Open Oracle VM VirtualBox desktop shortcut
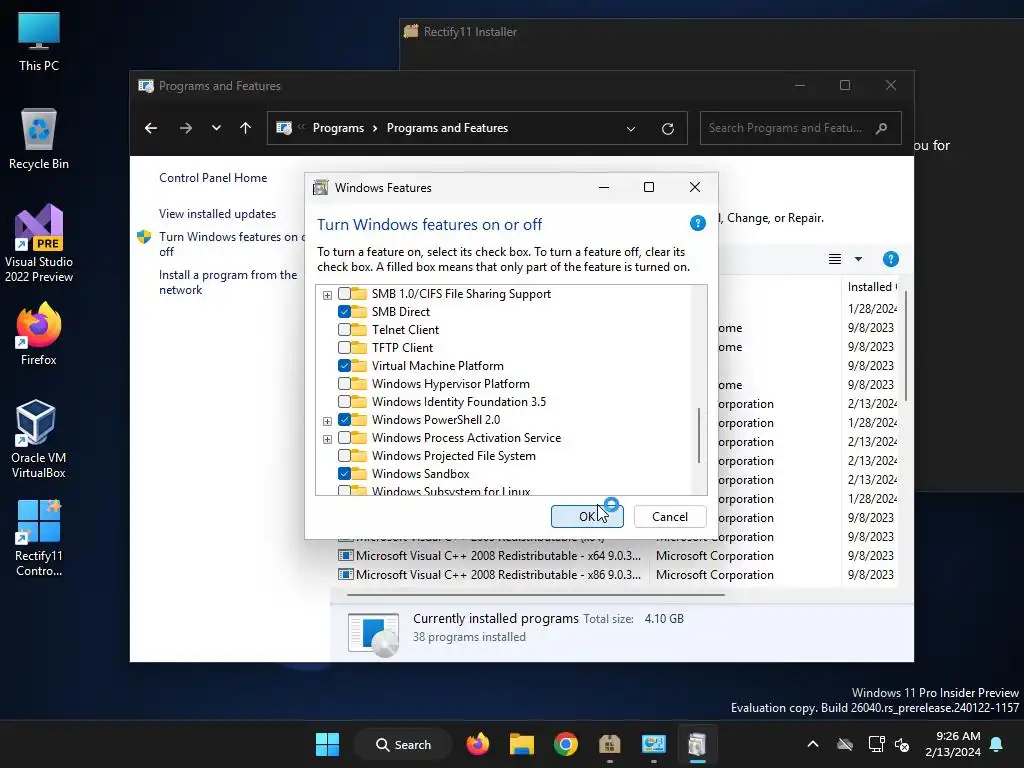The width and height of the screenshot is (1024, 768). [39, 439]
